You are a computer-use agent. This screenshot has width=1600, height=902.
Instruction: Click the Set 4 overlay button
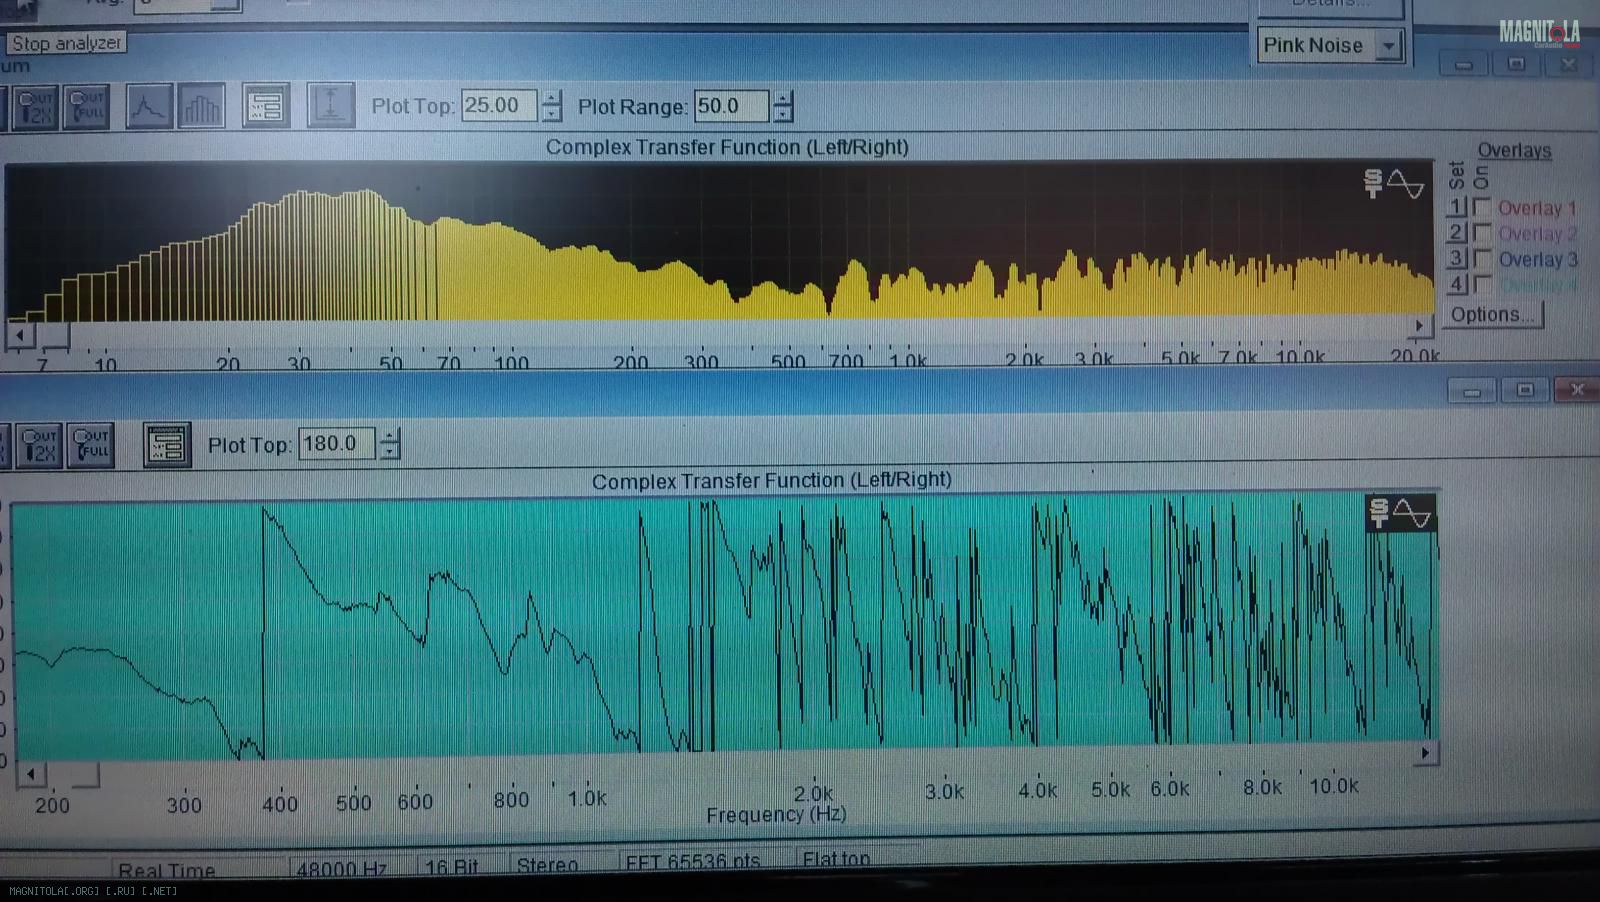[x=1457, y=284]
